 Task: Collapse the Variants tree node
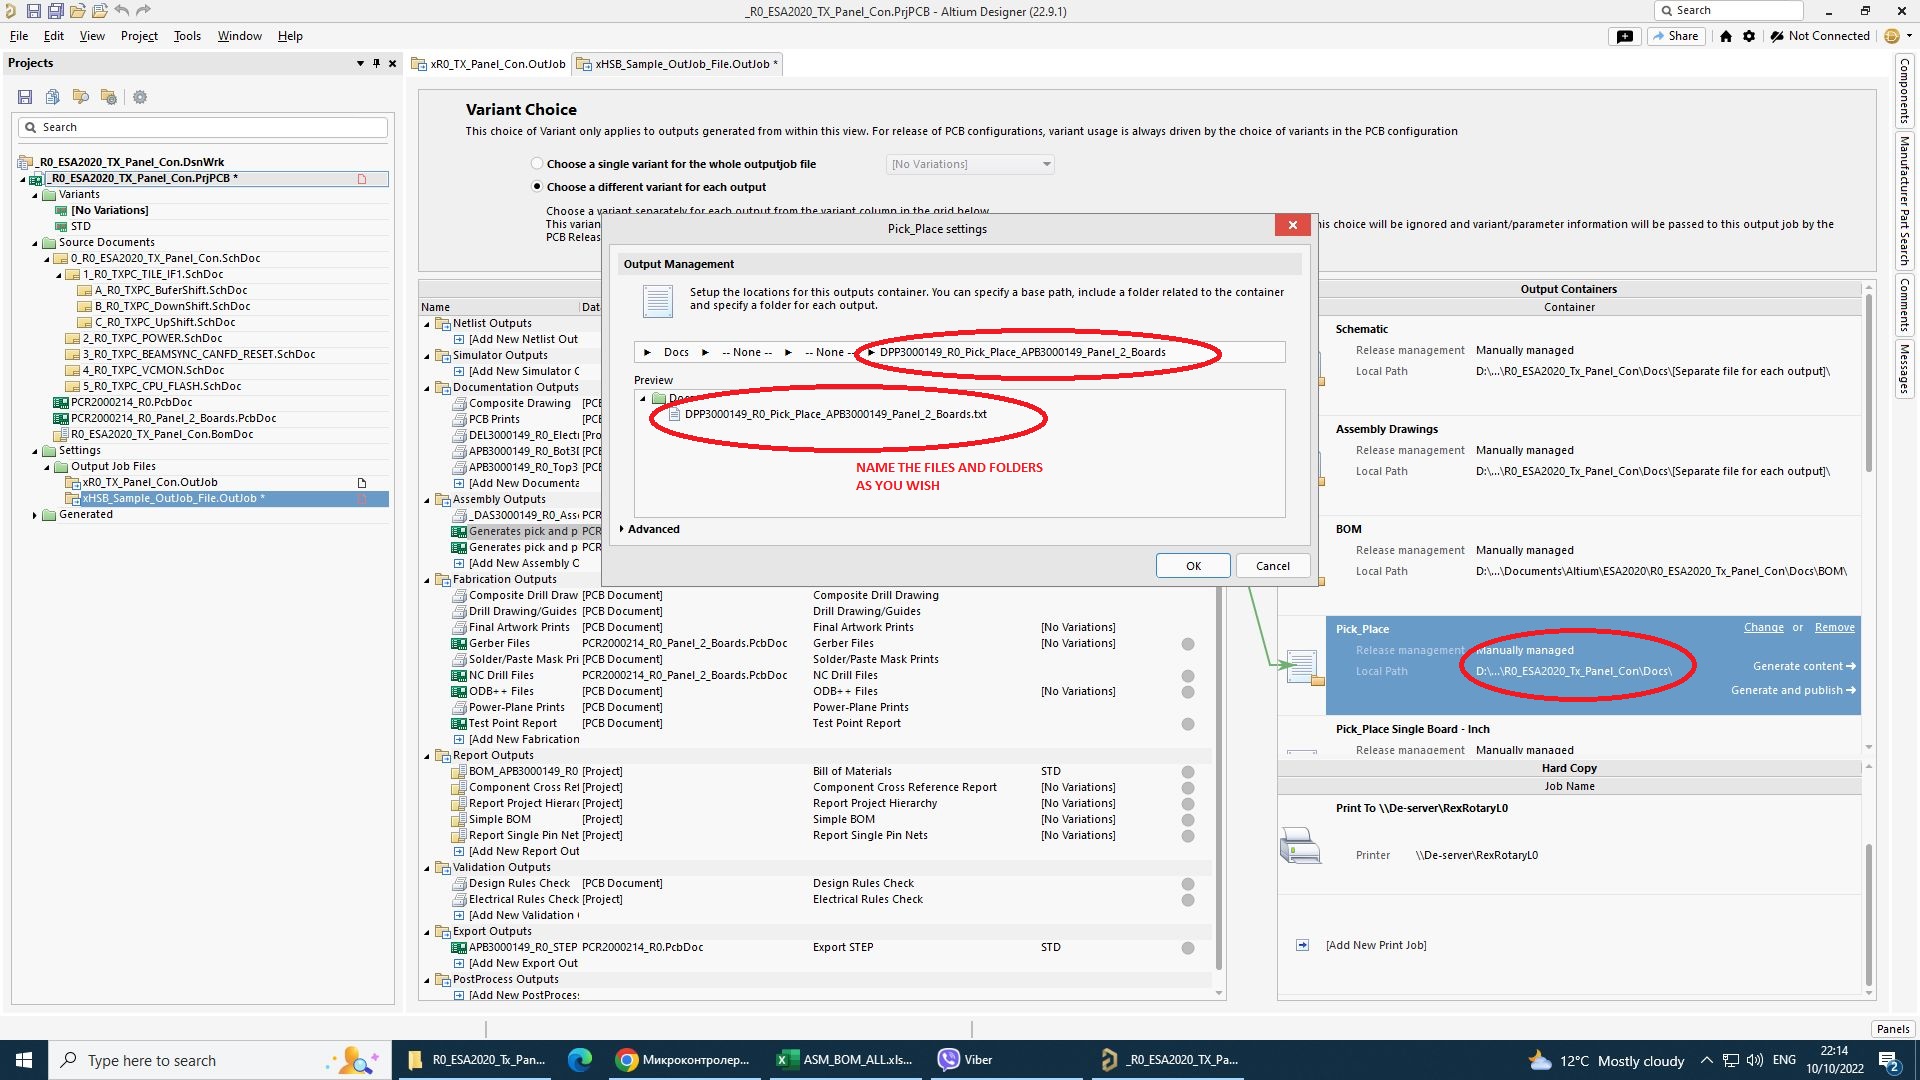coord(35,195)
